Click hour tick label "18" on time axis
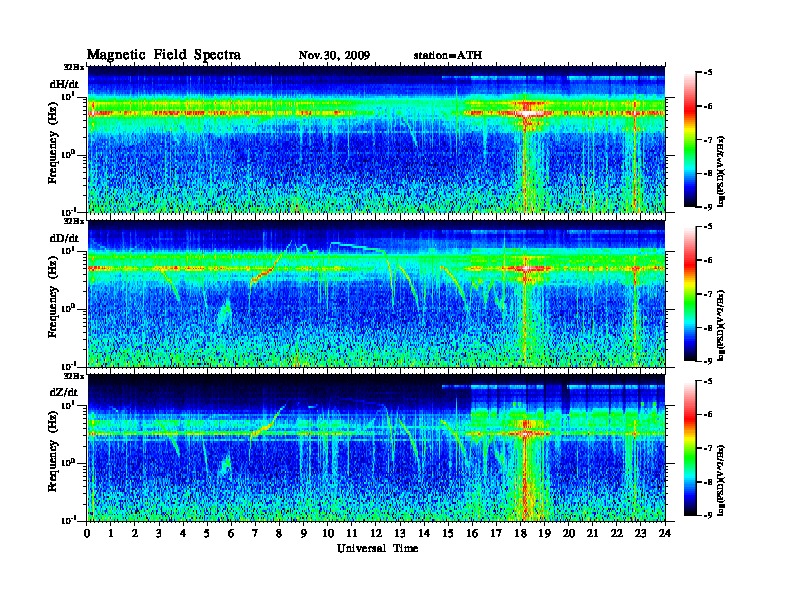Viewport: 792px width, 612px height. (520, 534)
